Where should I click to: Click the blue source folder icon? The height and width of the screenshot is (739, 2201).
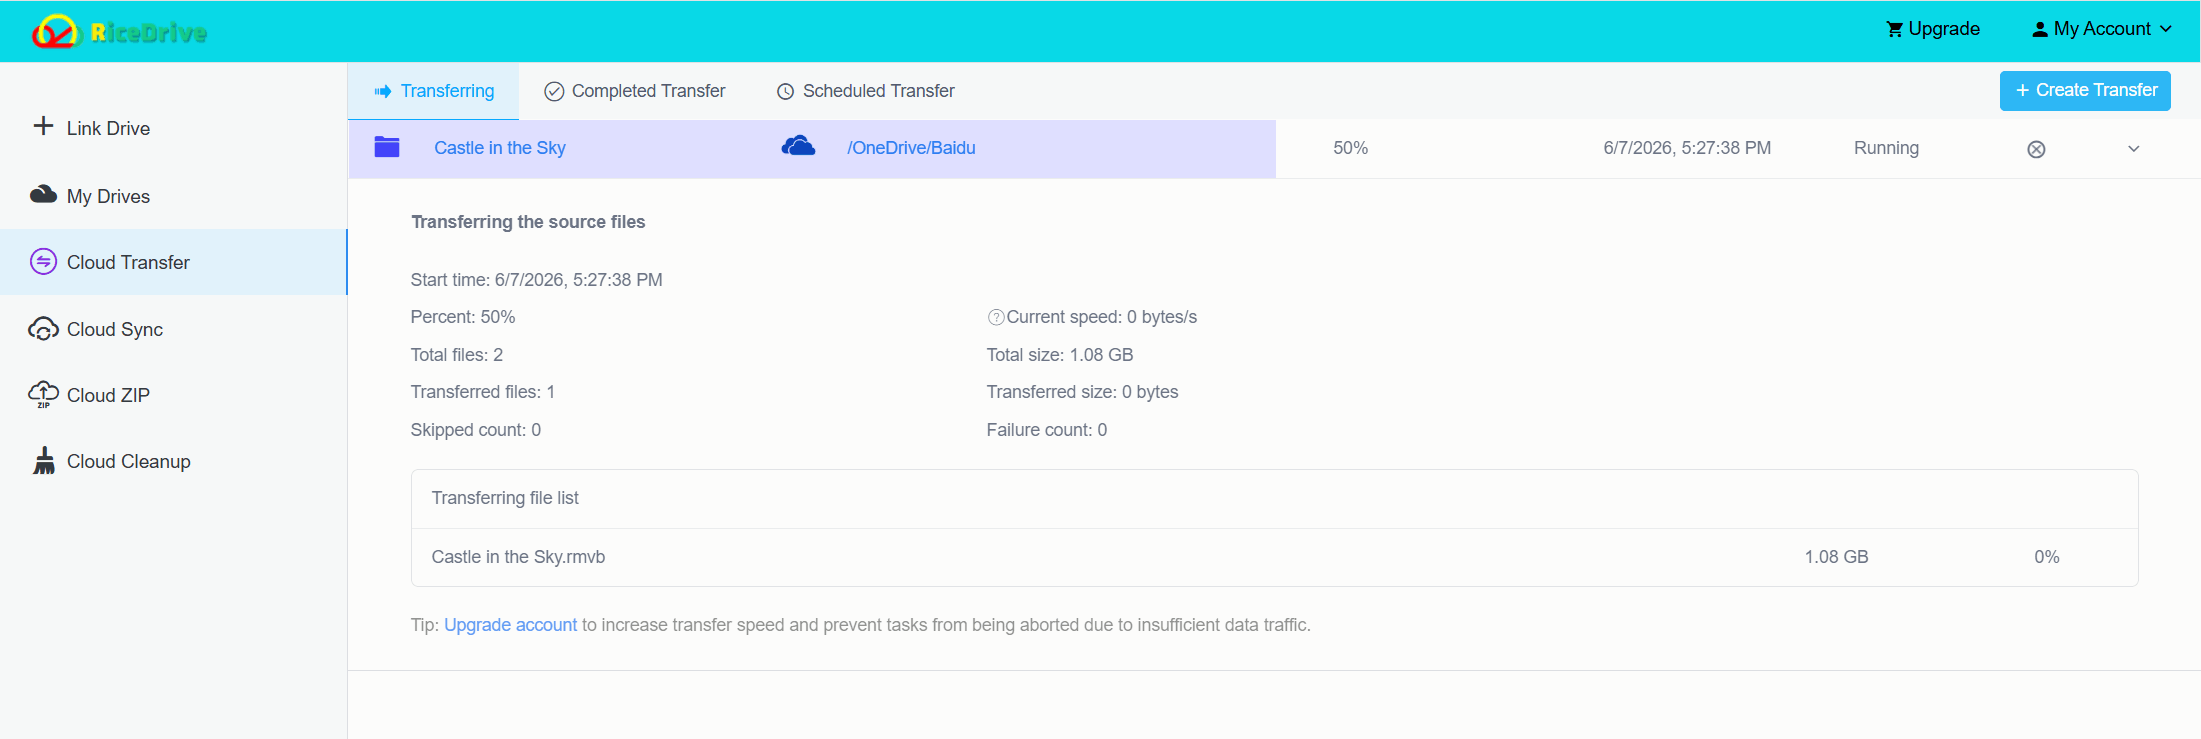(x=387, y=147)
